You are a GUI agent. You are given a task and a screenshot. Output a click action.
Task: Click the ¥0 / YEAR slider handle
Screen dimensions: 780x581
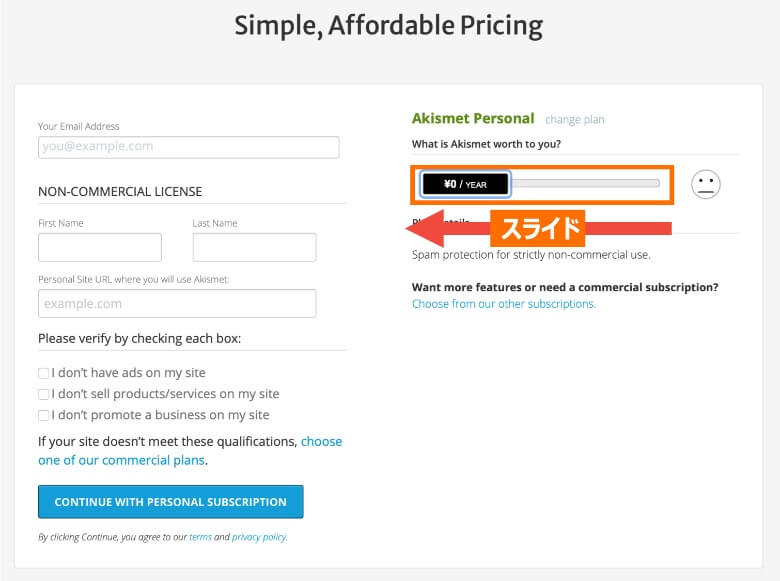466,184
